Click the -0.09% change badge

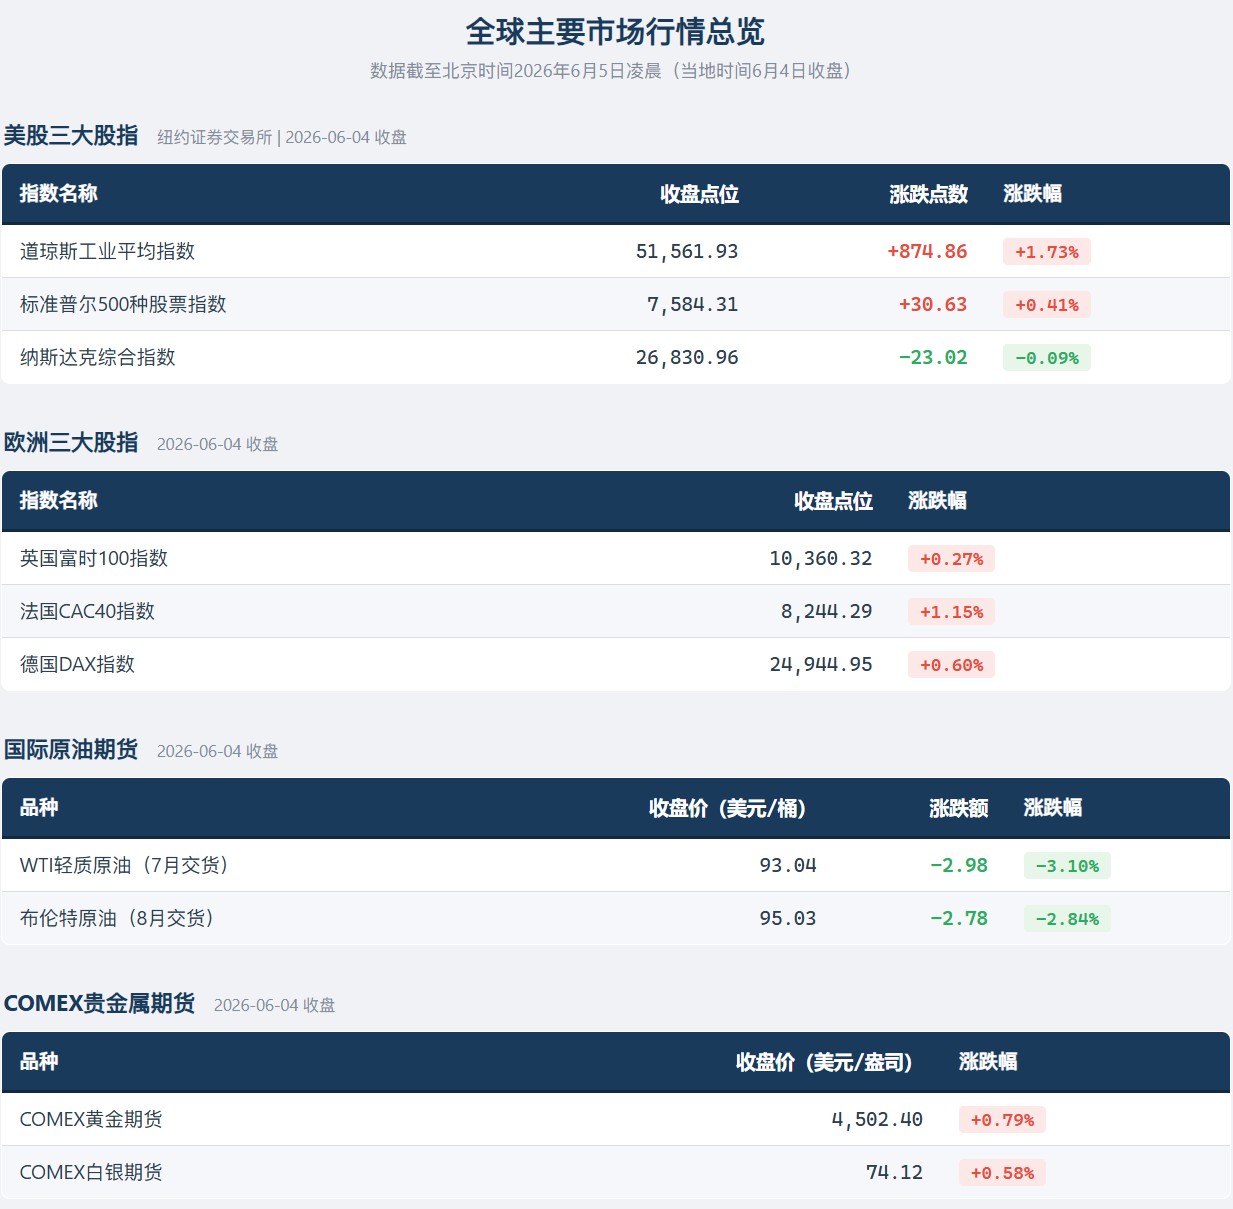[x=1047, y=358]
